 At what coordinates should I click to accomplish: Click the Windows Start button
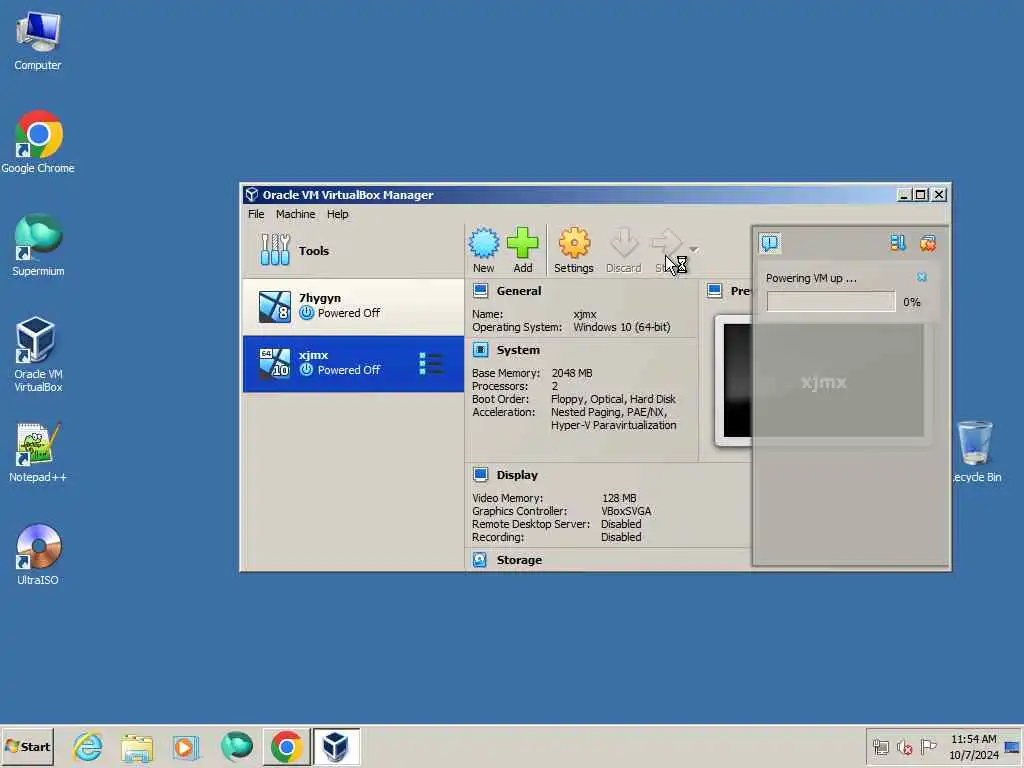click(x=27, y=746)
